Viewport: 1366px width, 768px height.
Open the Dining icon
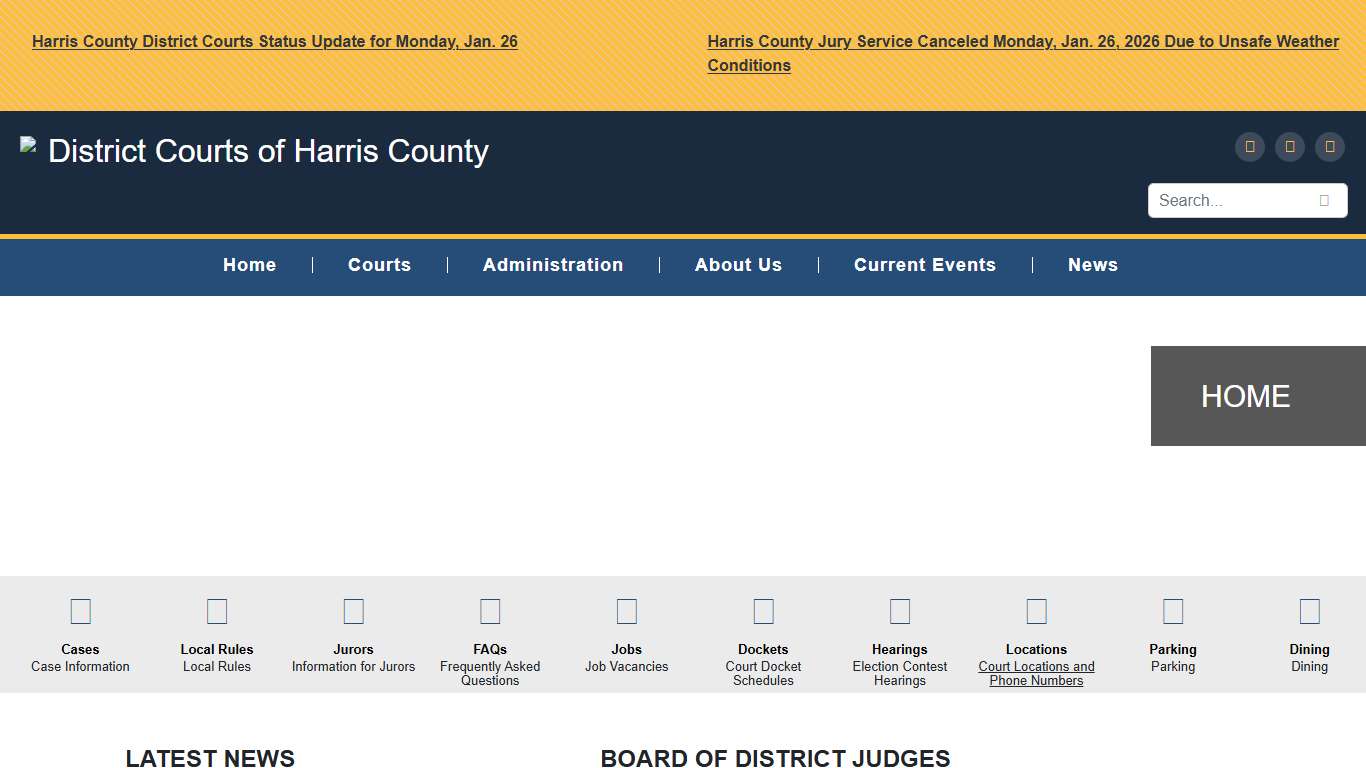click(1309, 611)
